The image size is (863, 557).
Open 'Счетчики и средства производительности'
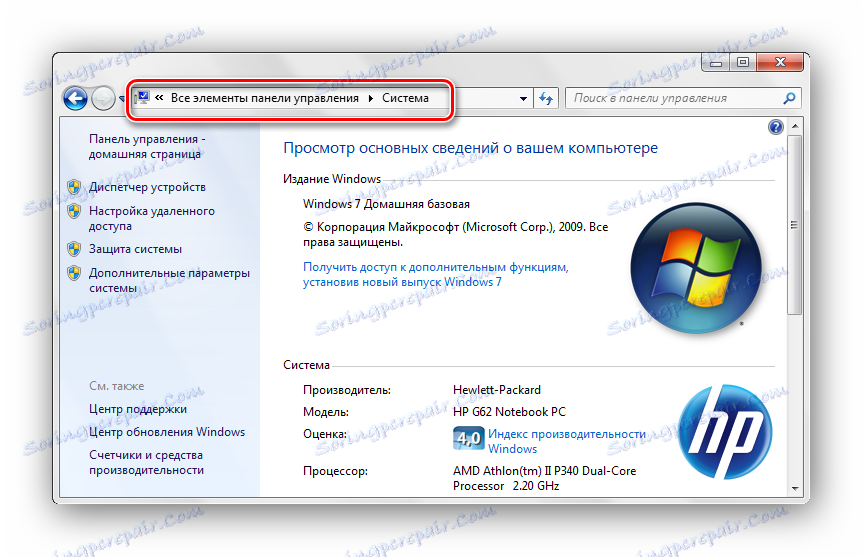click(x=146, y=462)
